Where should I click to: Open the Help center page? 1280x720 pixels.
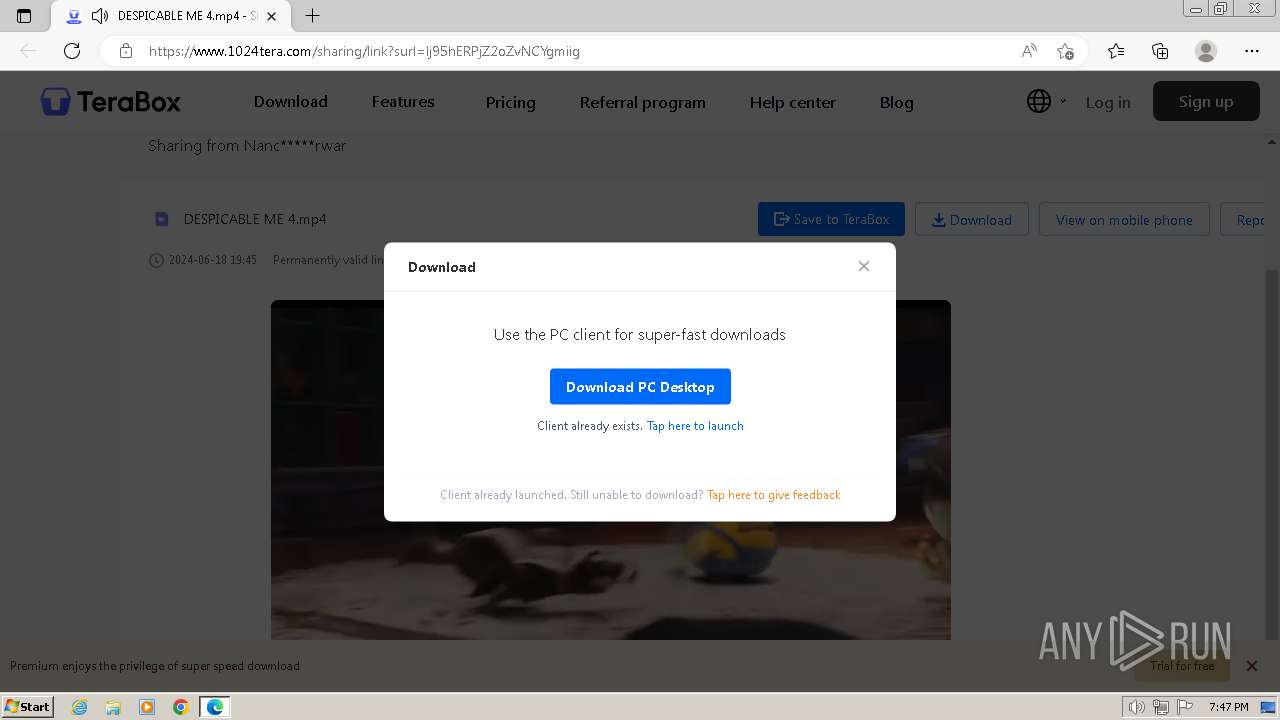[792, 102]
